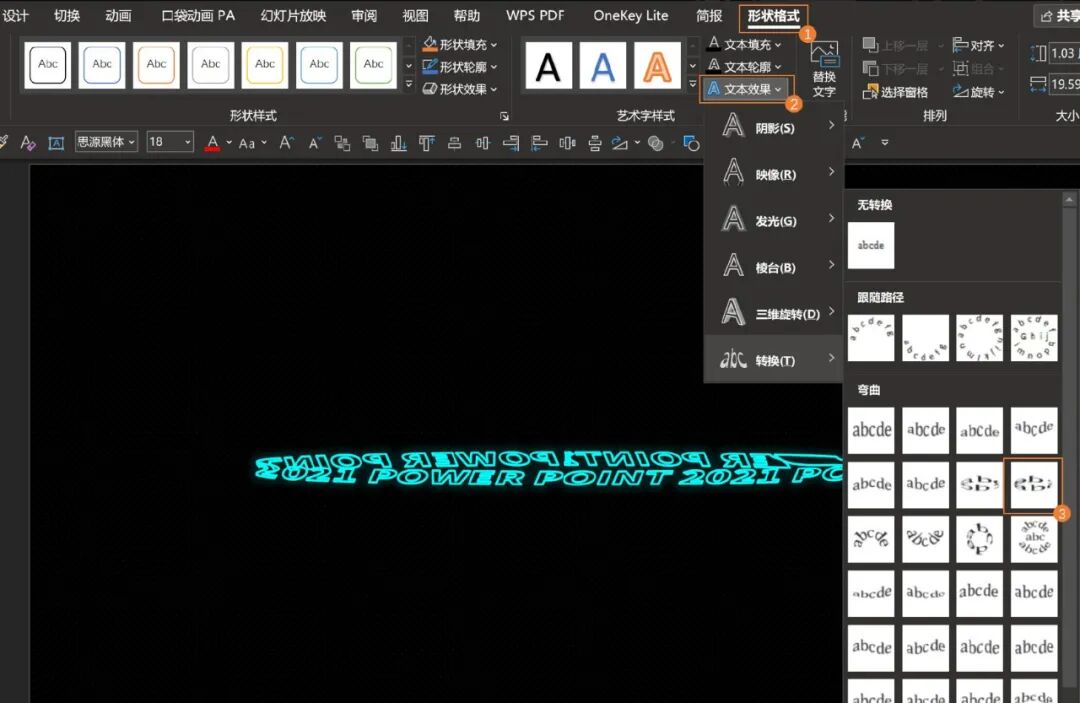Expand the shape styles gallery more arrow
Viewport: 1080px width, 703px height.
(408, 84)
